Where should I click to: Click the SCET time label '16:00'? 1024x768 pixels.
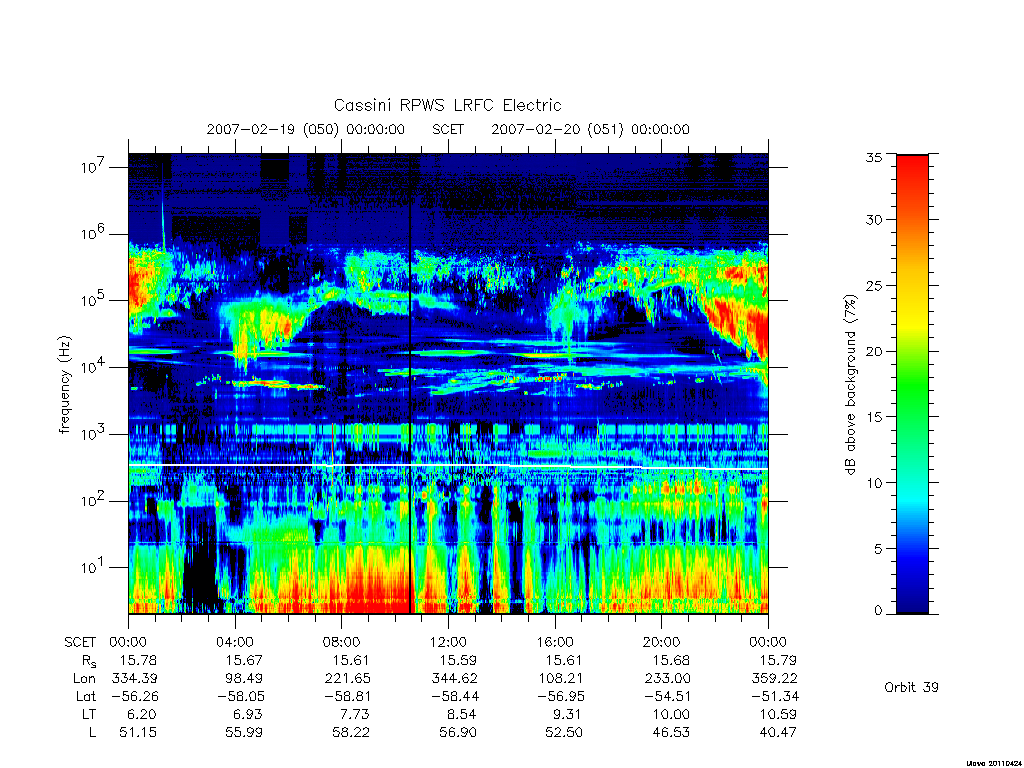point(554,642)
